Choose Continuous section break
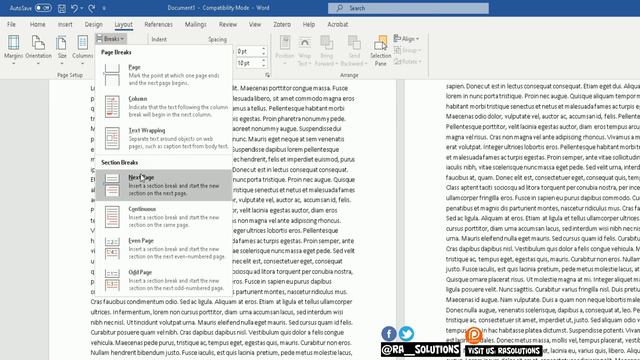Image resolution: width=640 pixels, height=360 pixels. click(x=164, y=217)
